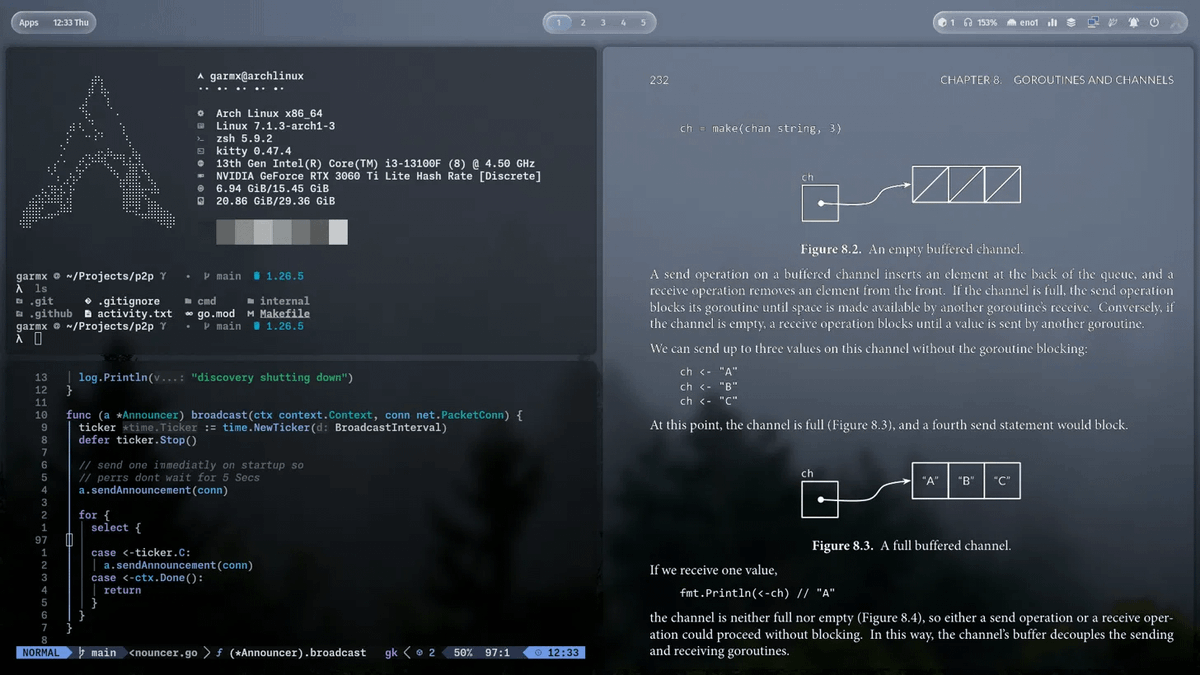Click the .git folder in ls output
The width and height of the screenshot is (1200, 675).
(41, 301)
